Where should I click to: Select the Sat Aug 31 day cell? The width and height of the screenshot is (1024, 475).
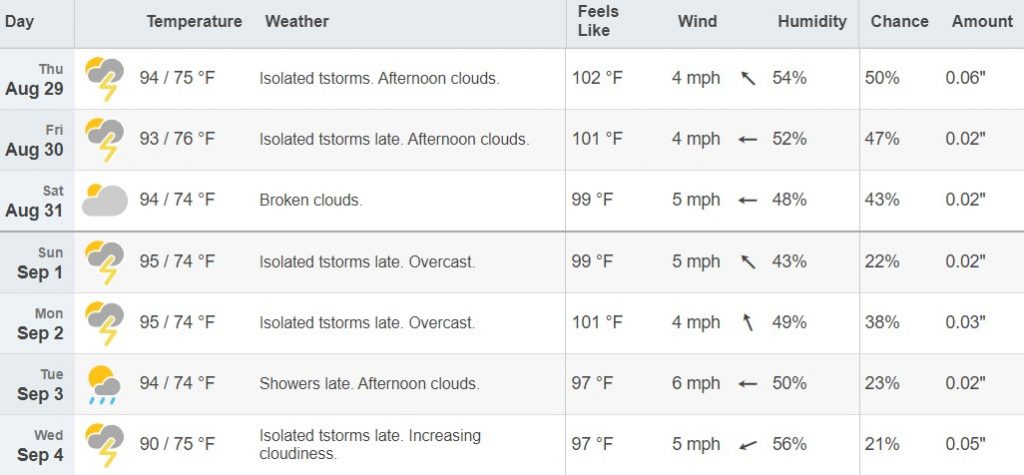(x=37, y=201)
